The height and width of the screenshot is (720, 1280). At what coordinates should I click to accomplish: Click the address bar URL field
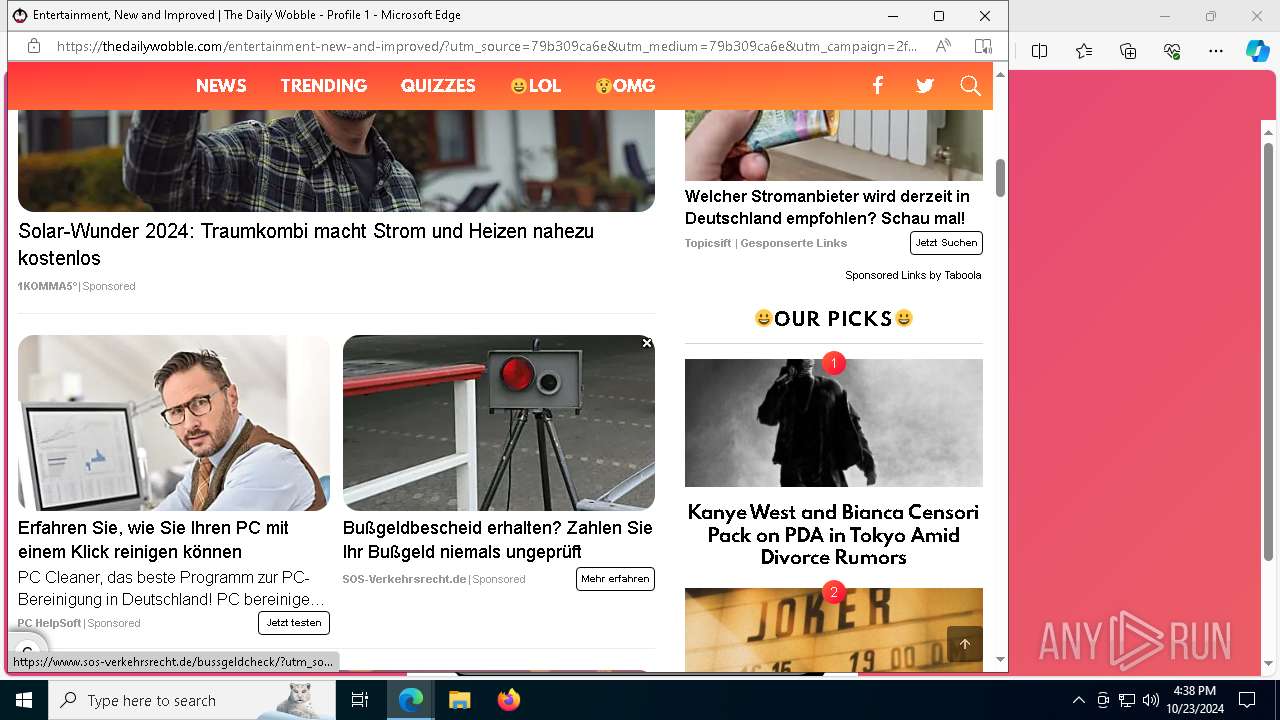tap(487, 46)
